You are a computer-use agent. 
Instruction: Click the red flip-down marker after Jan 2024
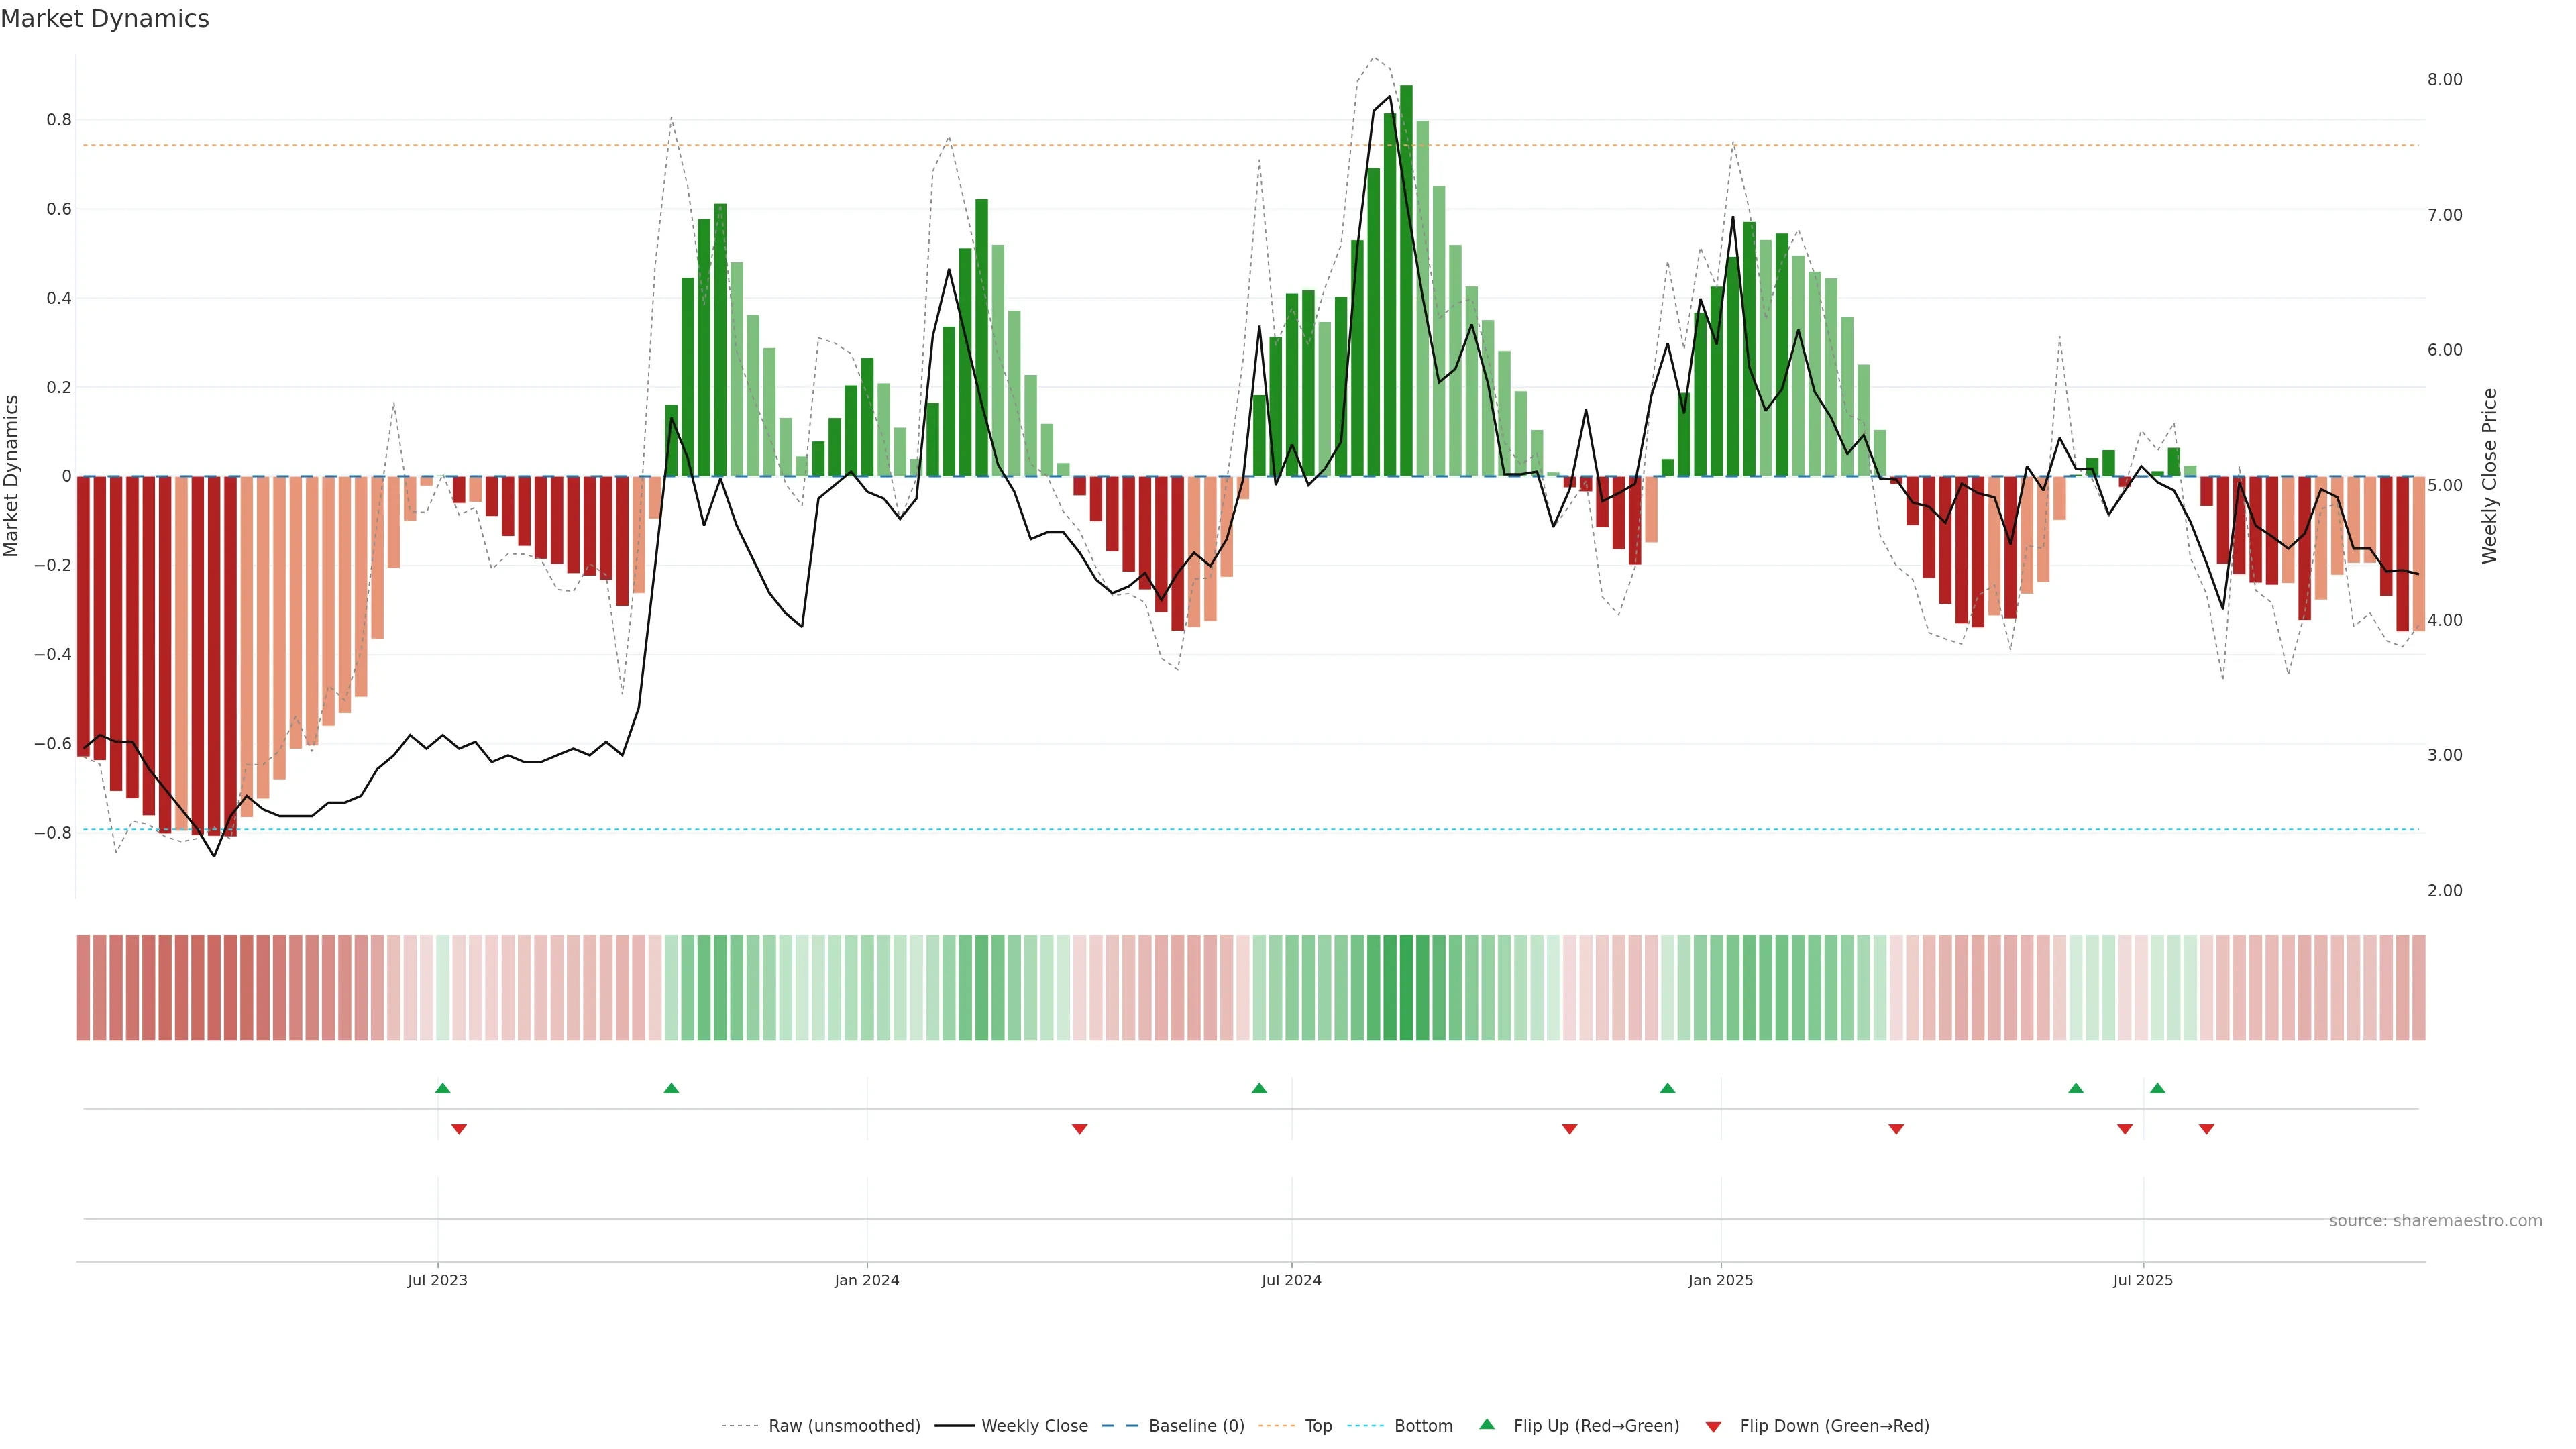tap(1080, 1129)
